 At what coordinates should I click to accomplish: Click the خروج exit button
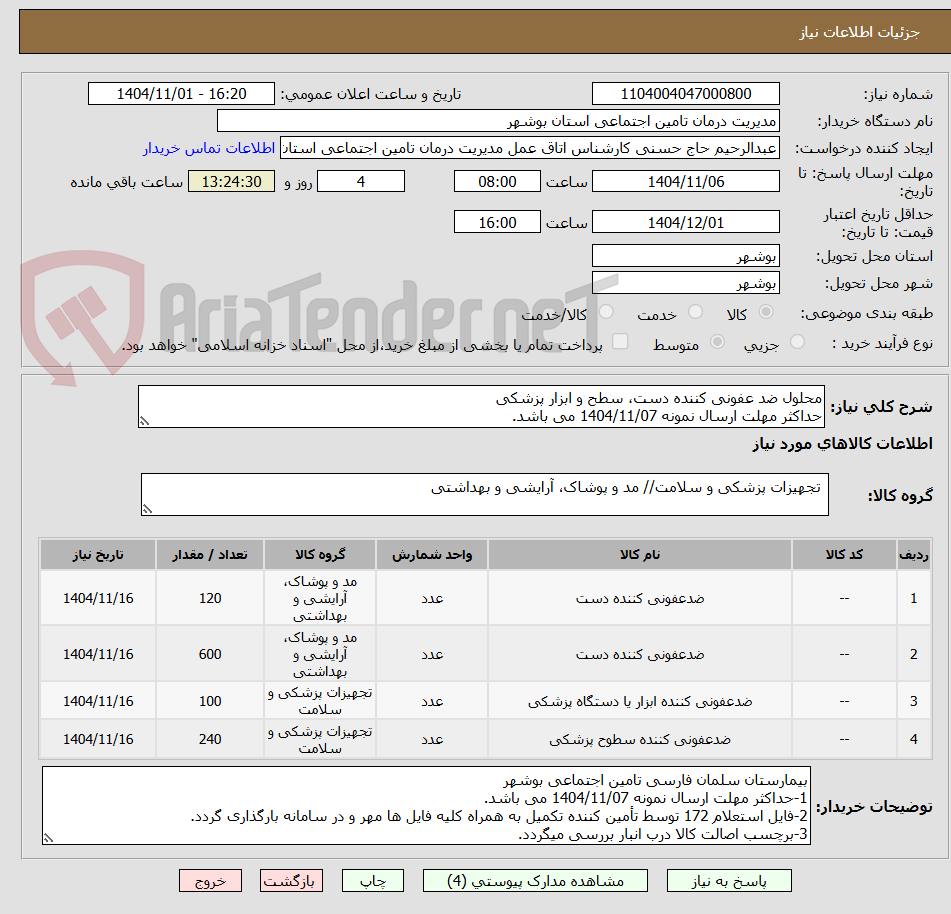pos(210,881)
